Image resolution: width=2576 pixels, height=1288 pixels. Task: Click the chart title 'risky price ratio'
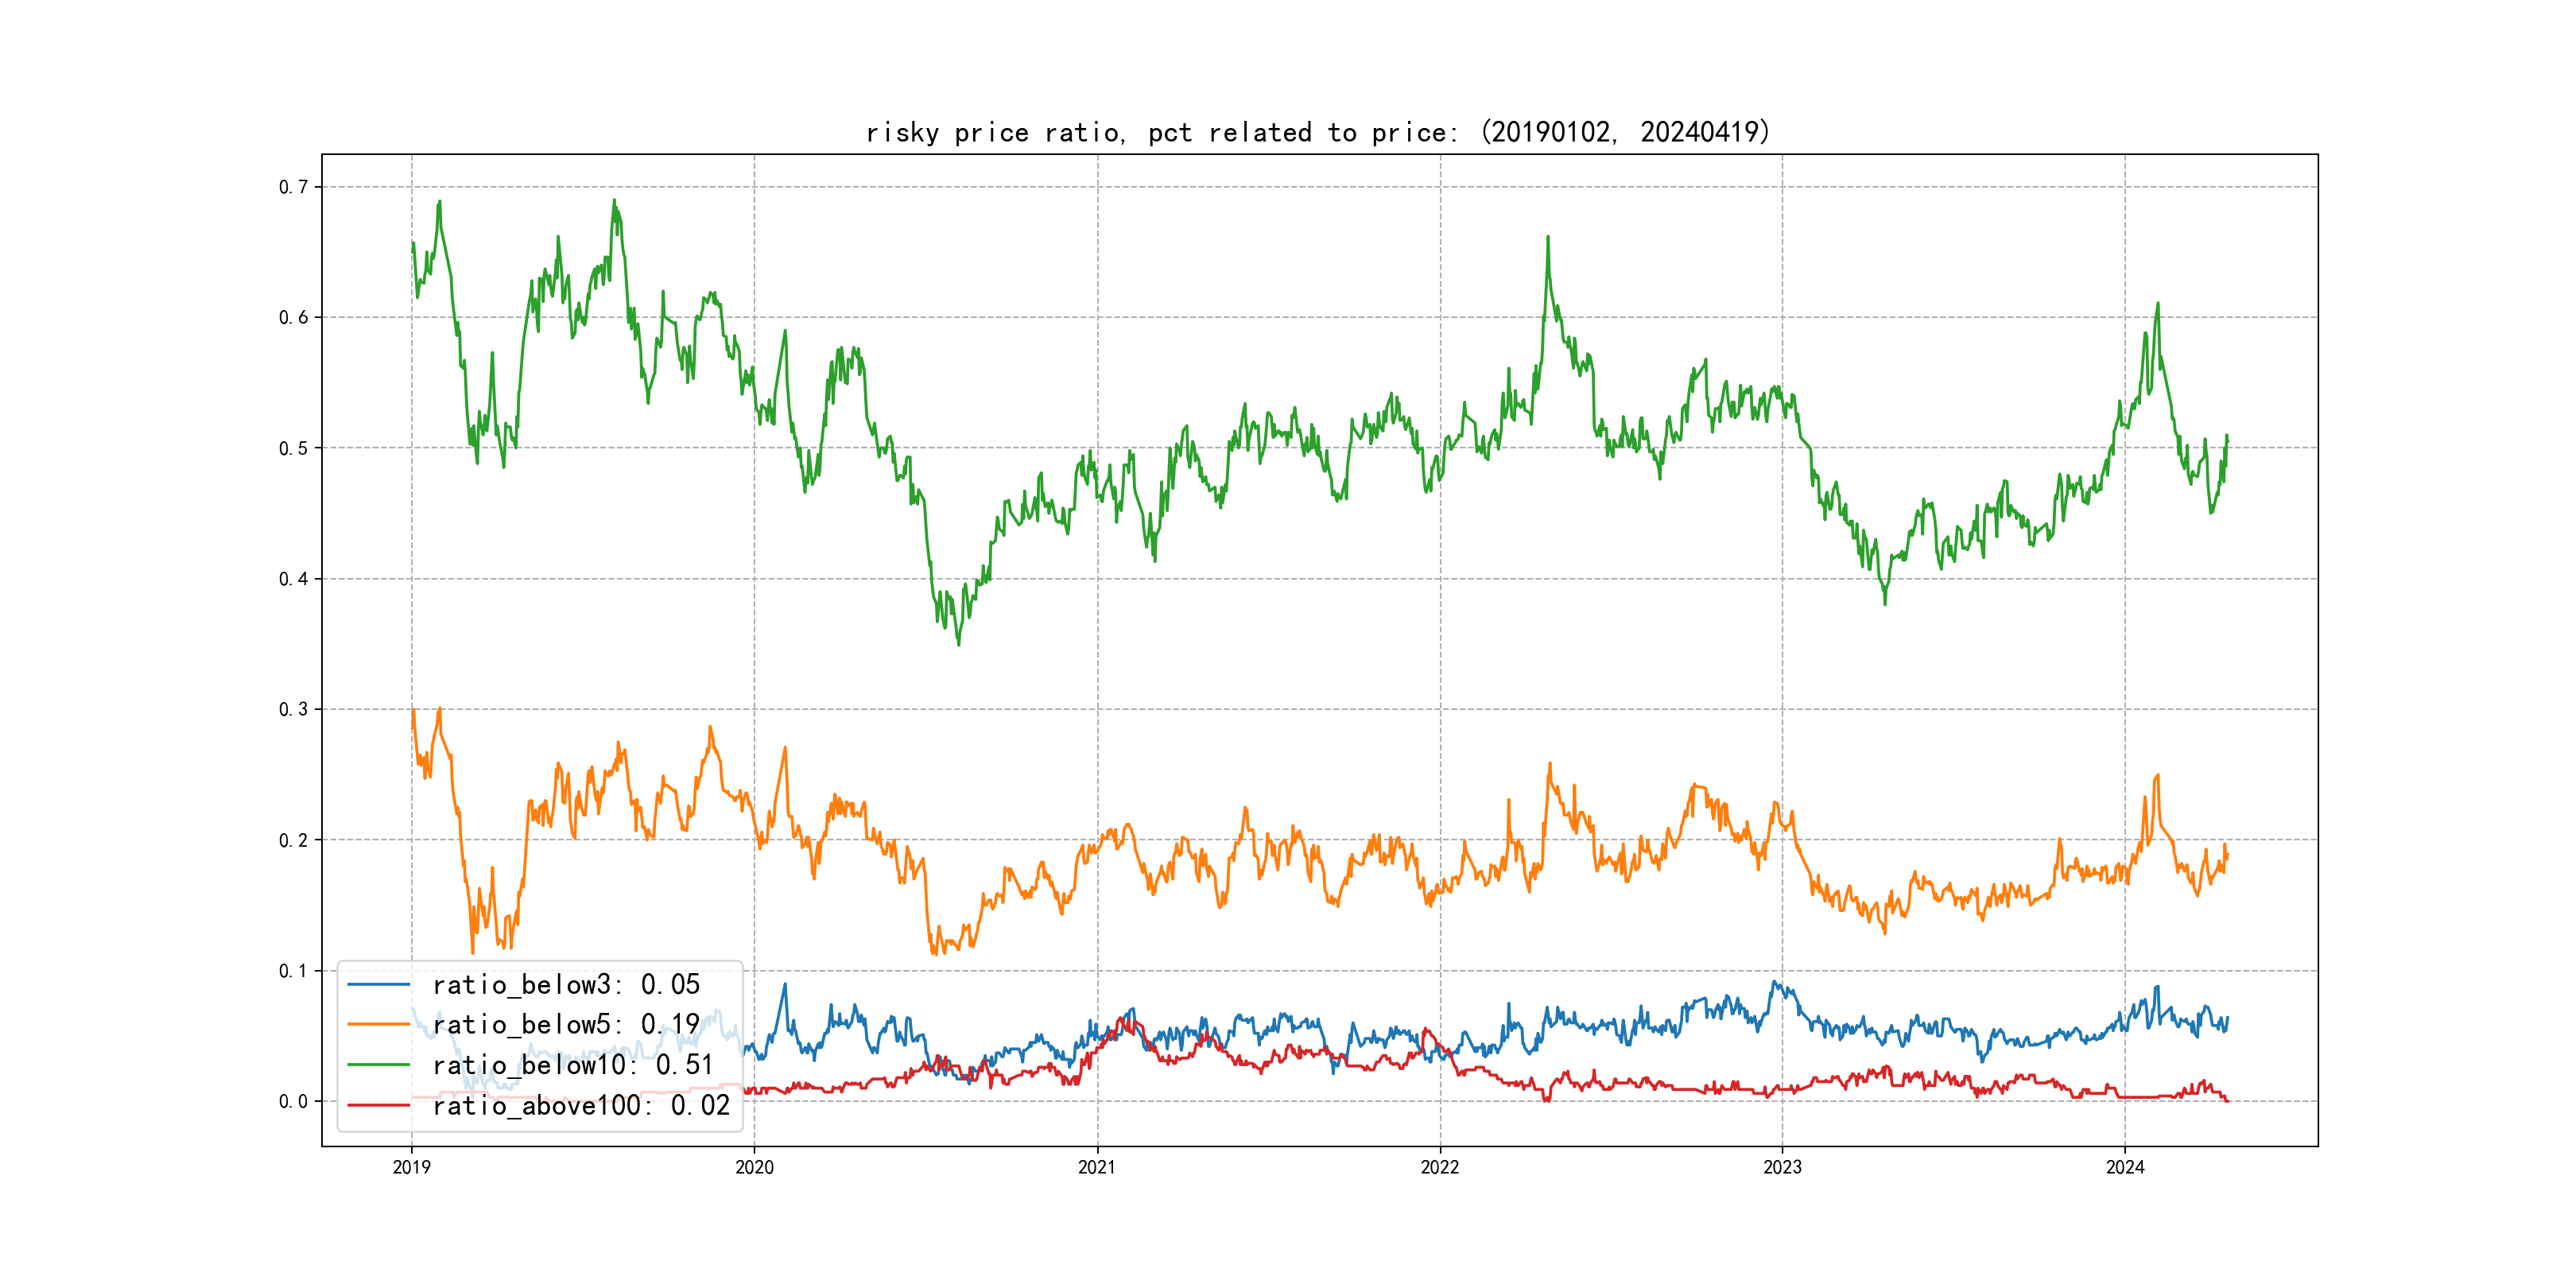tap(1317, 132)
